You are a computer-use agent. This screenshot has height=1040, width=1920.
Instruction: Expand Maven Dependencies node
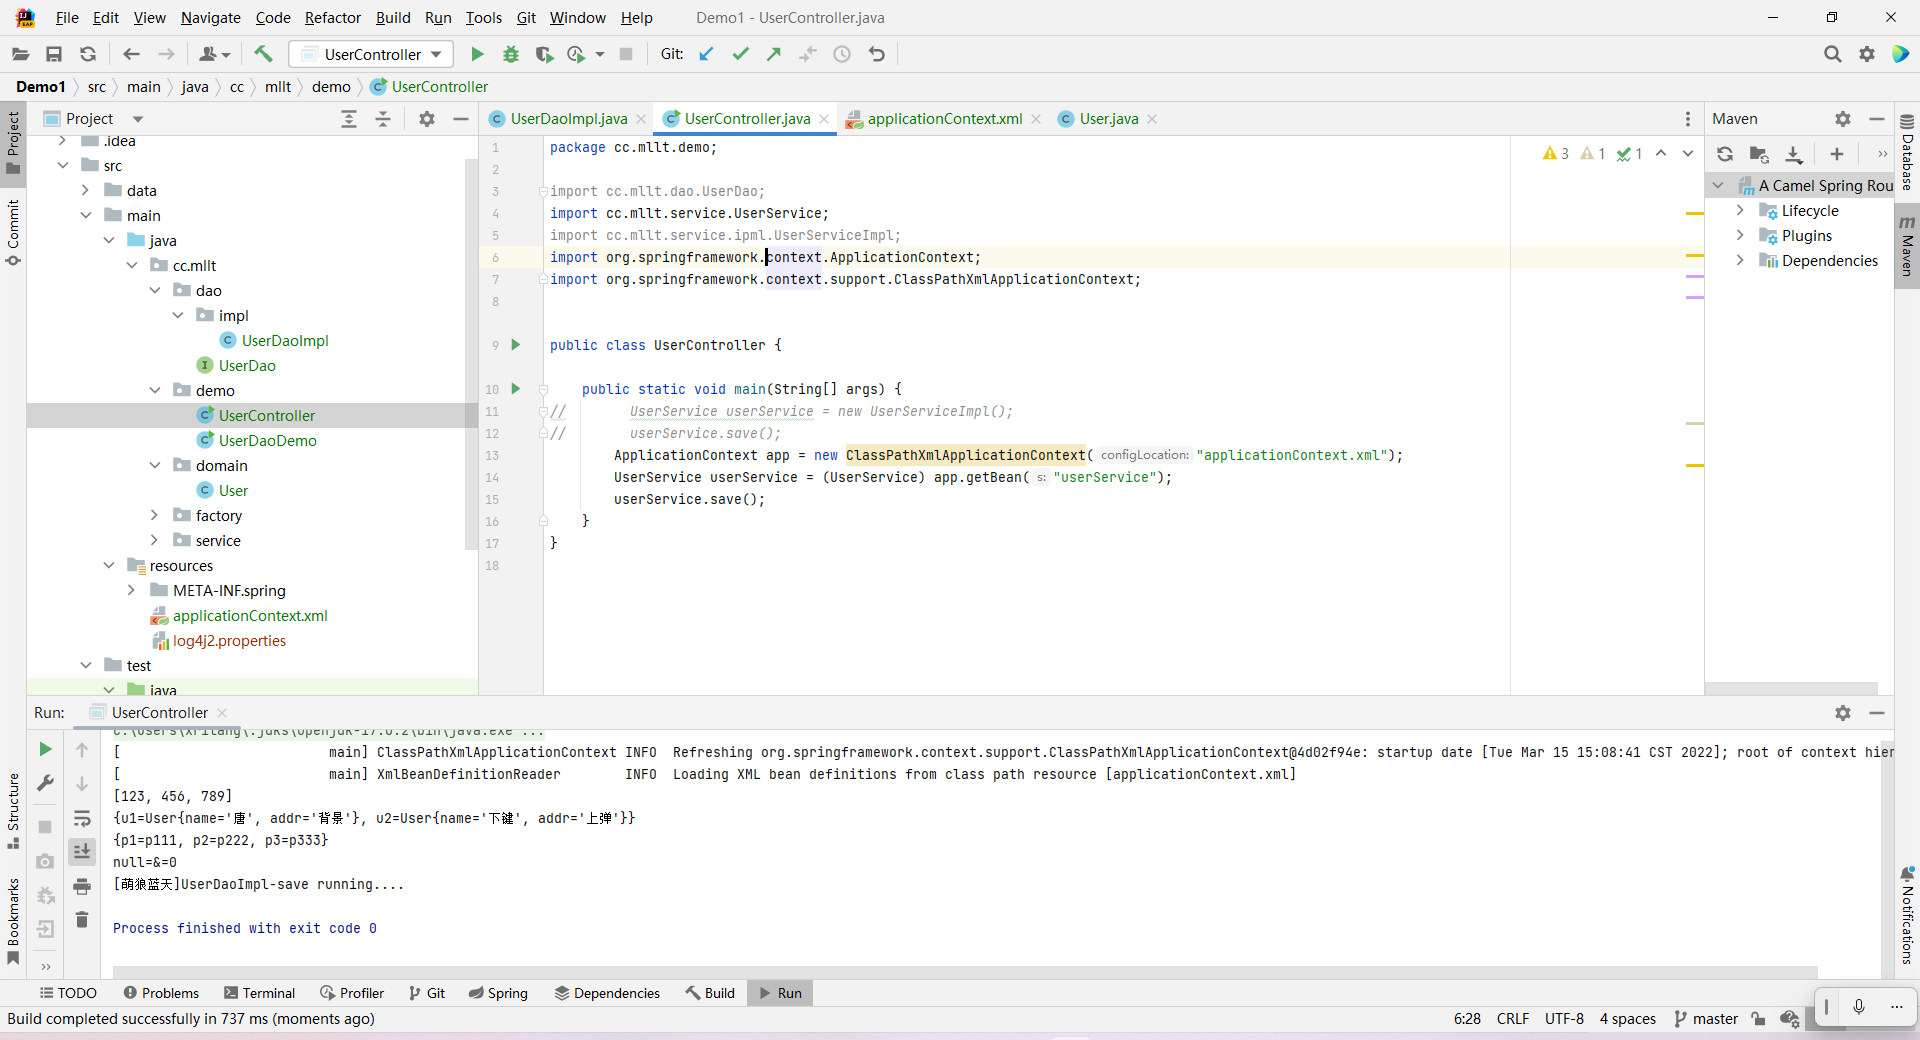pyautogui.click(x=1740, y=260)
